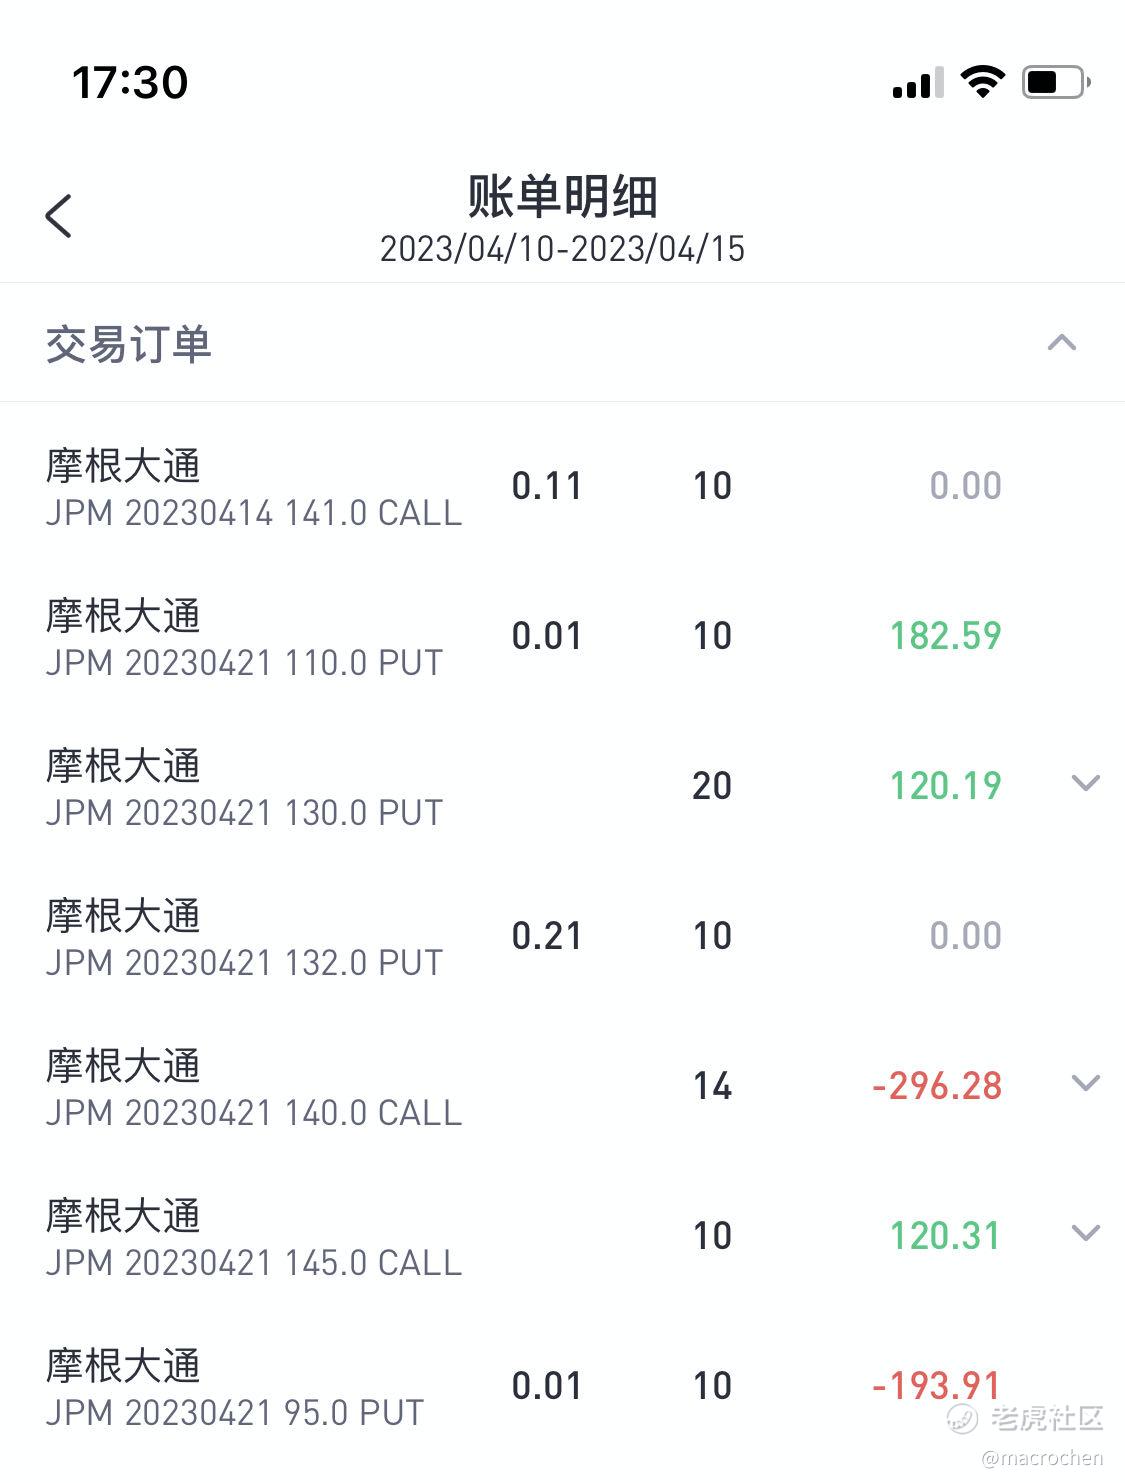Tap the 182.59 profit amount
Image resolution: width=1125 pixels, height=1483 pixels.
click(x=945, y=636)
